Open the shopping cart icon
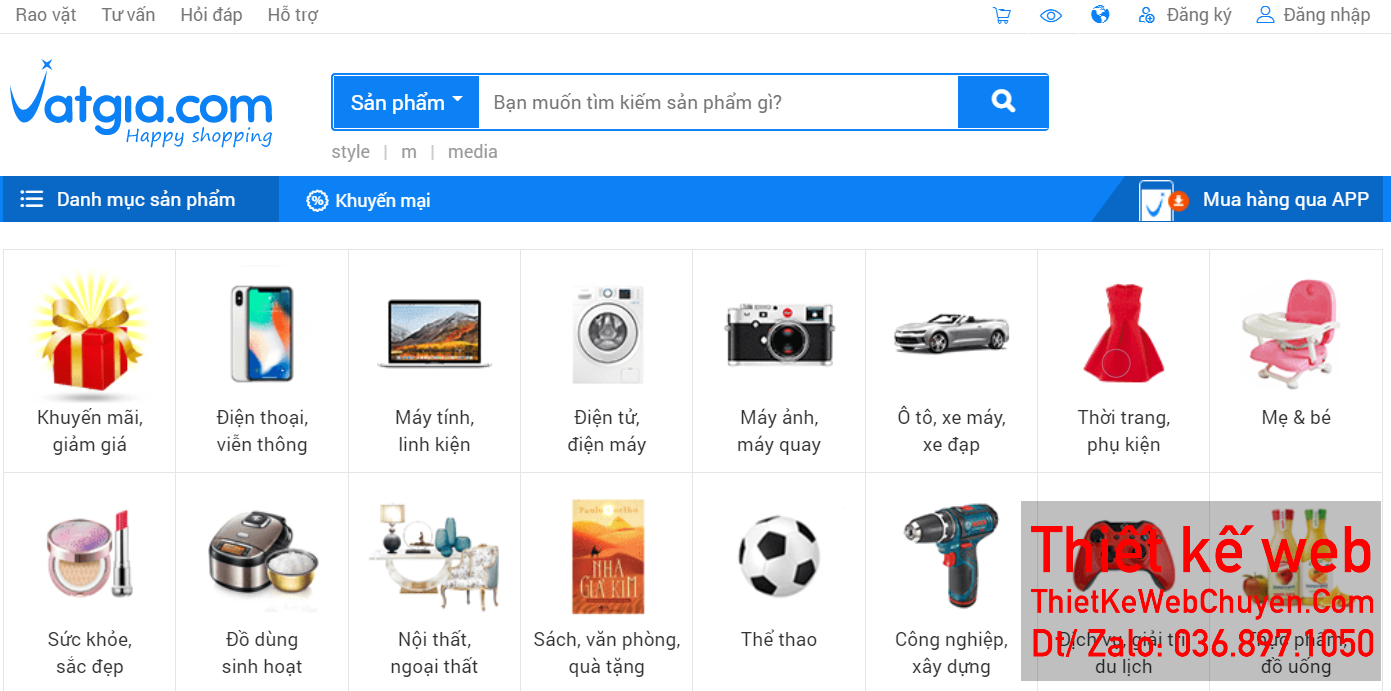1391x691 pixels. [x=1001, y=15]
